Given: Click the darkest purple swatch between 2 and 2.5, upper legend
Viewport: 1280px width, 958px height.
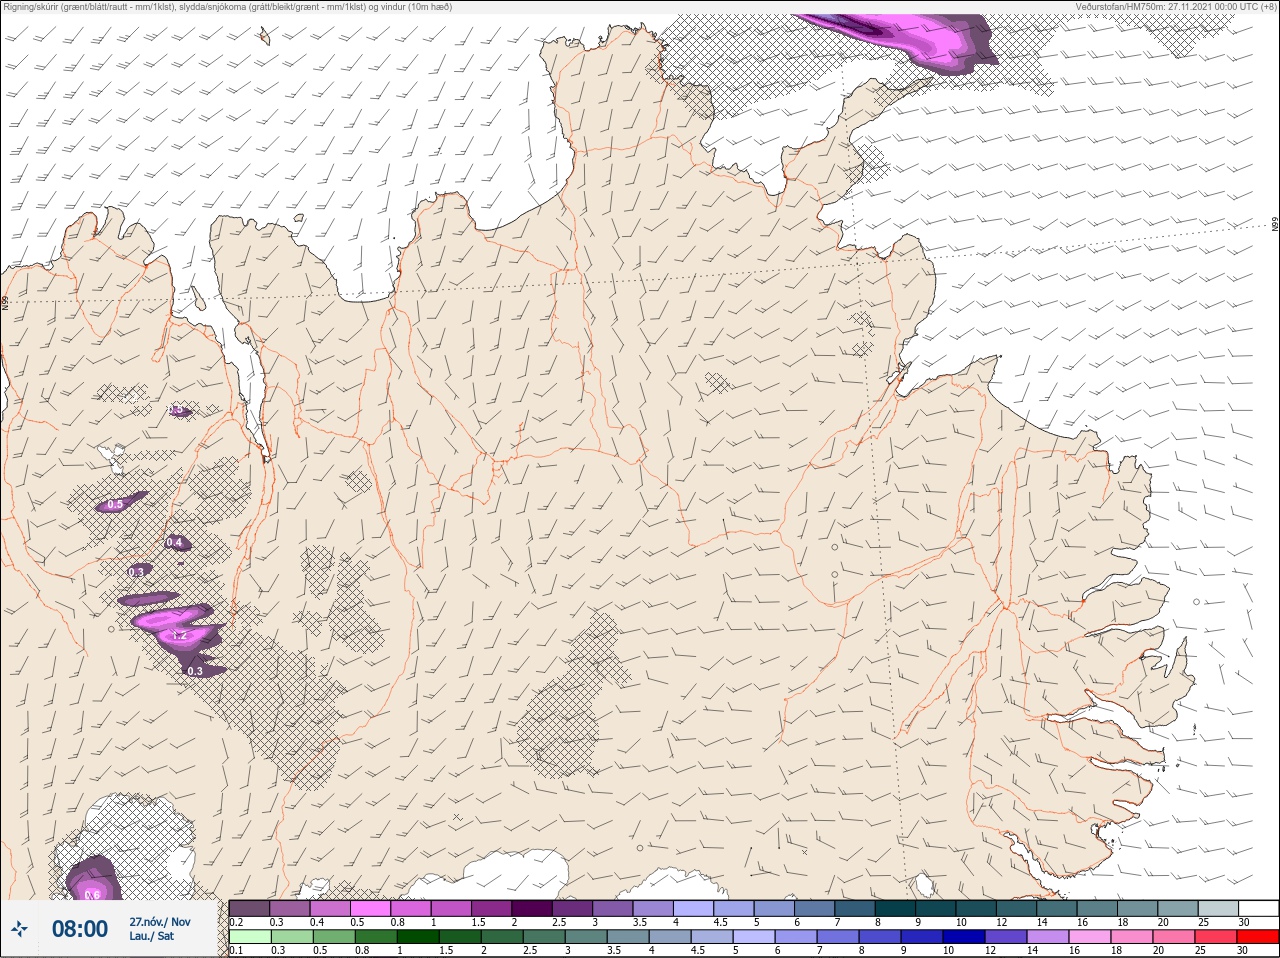Looking at the screenshot, I should [x=532, y=908].
